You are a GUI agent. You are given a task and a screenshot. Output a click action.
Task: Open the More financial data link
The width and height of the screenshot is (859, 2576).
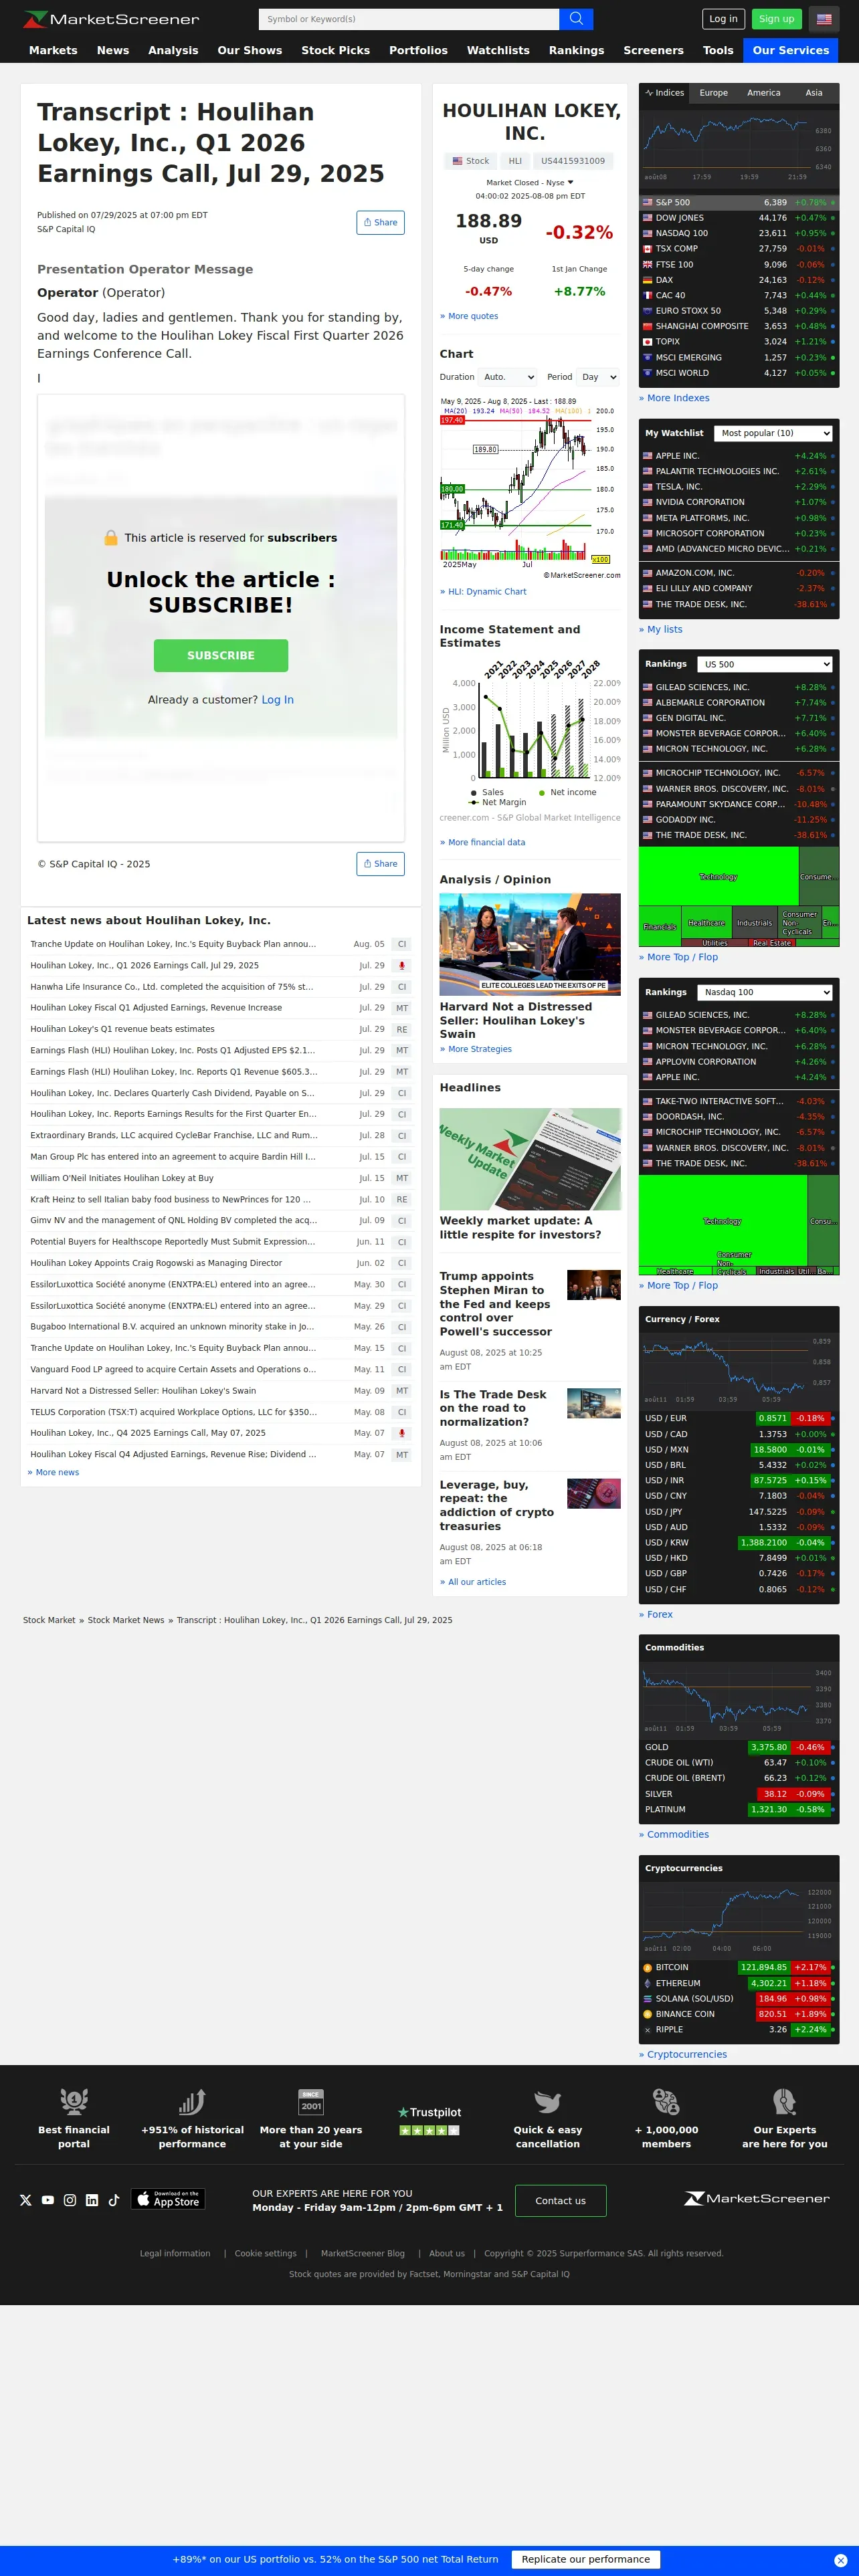486,842
